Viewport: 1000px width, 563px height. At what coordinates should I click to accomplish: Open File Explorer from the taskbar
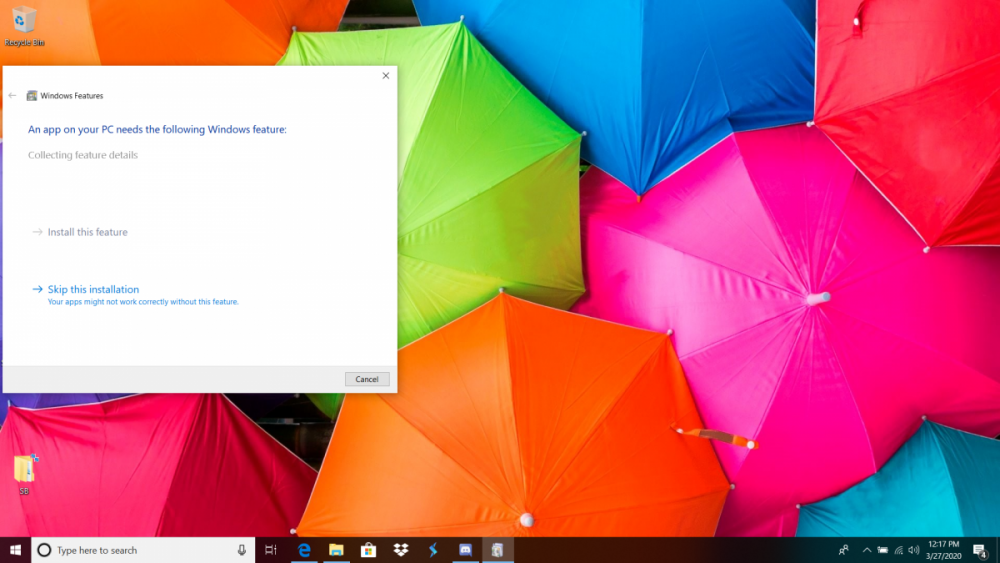point(336,550)
